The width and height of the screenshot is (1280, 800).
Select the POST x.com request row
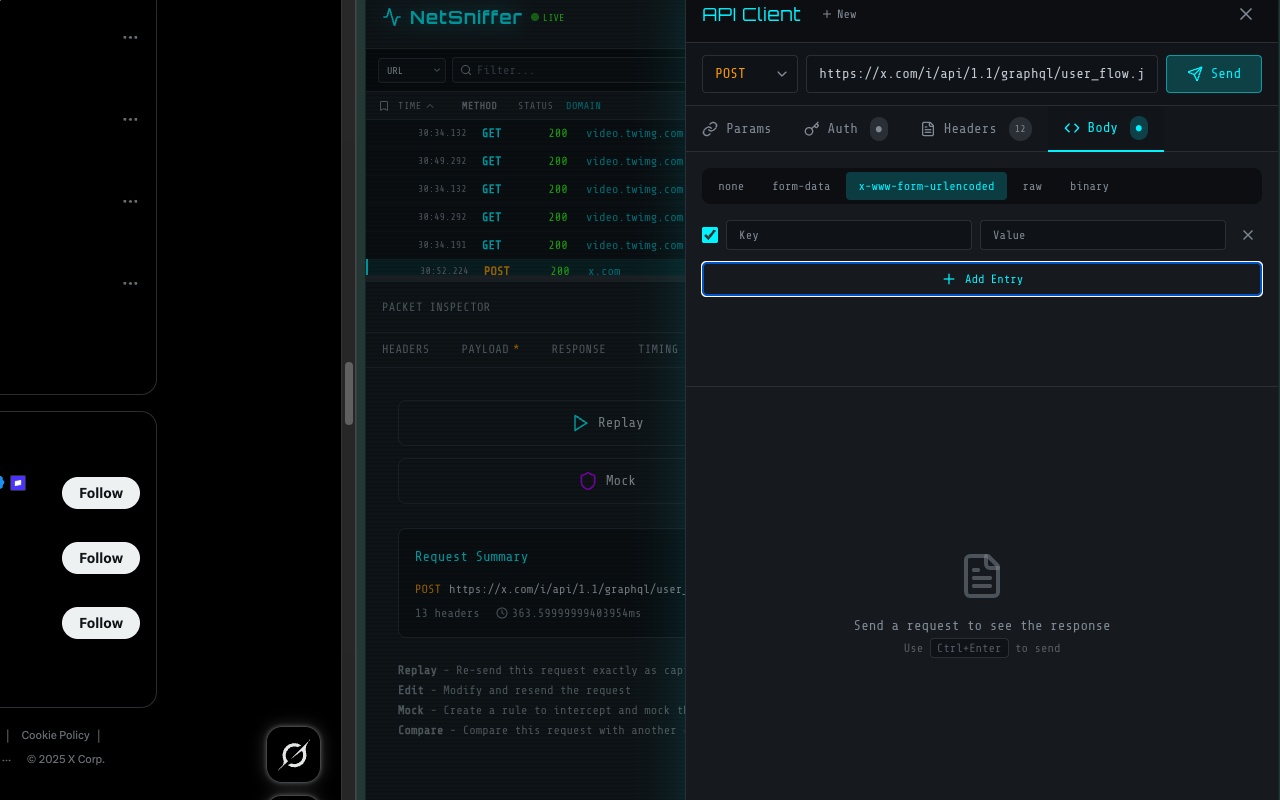[x=526, y=271]
